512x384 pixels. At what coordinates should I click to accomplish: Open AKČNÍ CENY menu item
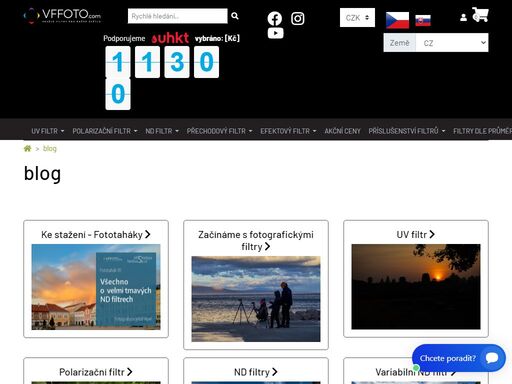point(343,131)
